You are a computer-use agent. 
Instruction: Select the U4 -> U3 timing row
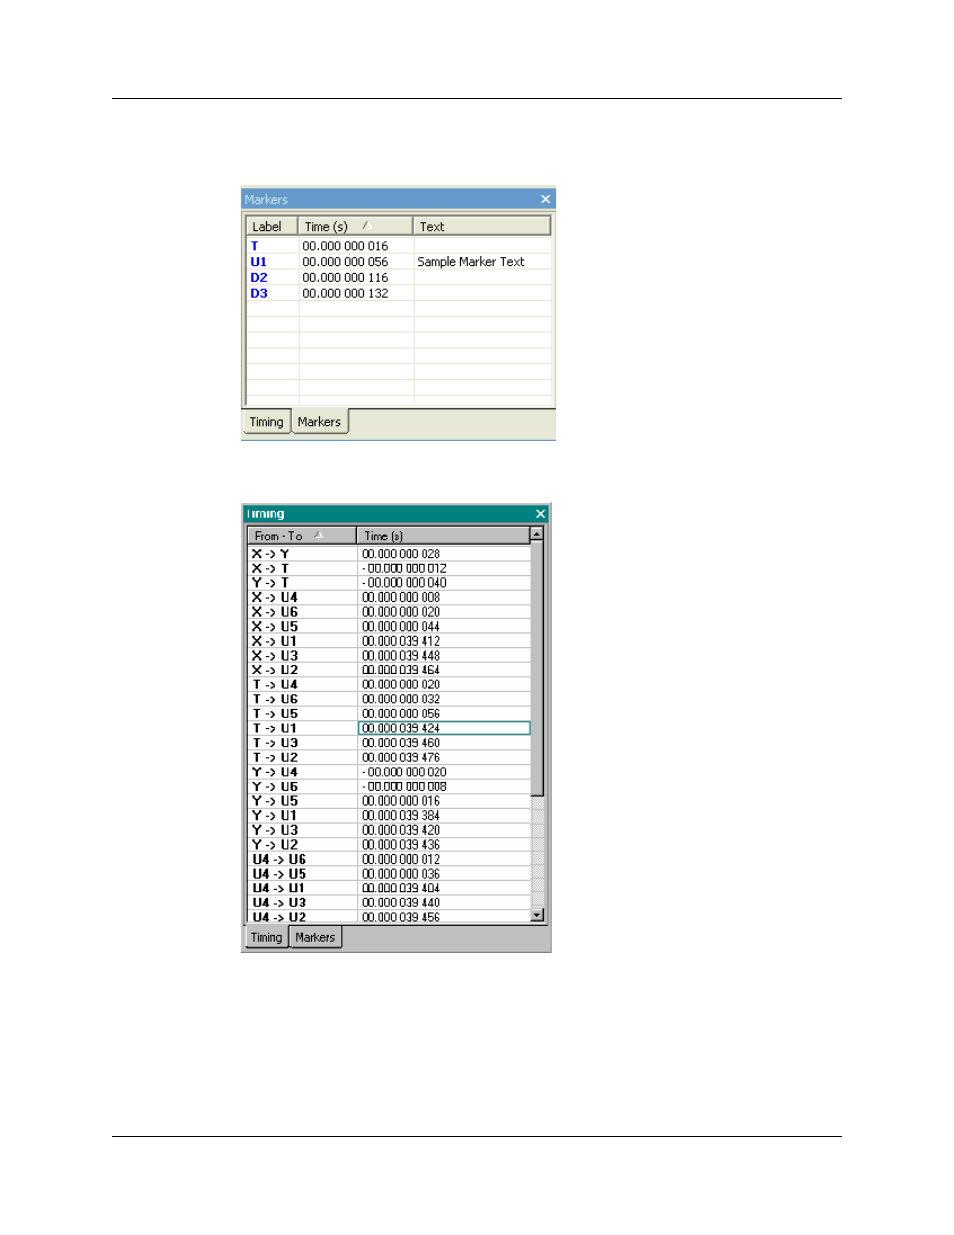pyautogui.click(x=389, y=903)
